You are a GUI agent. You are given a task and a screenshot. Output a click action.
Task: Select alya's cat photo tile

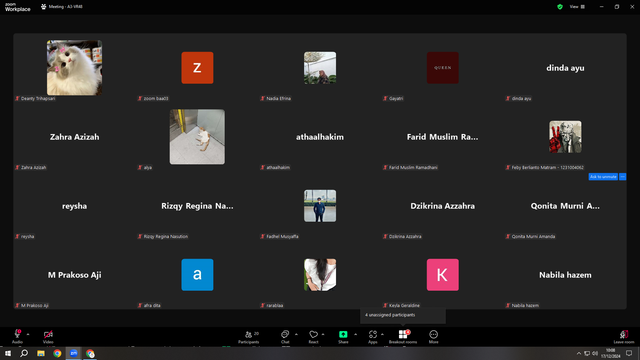tap(197, 137)
